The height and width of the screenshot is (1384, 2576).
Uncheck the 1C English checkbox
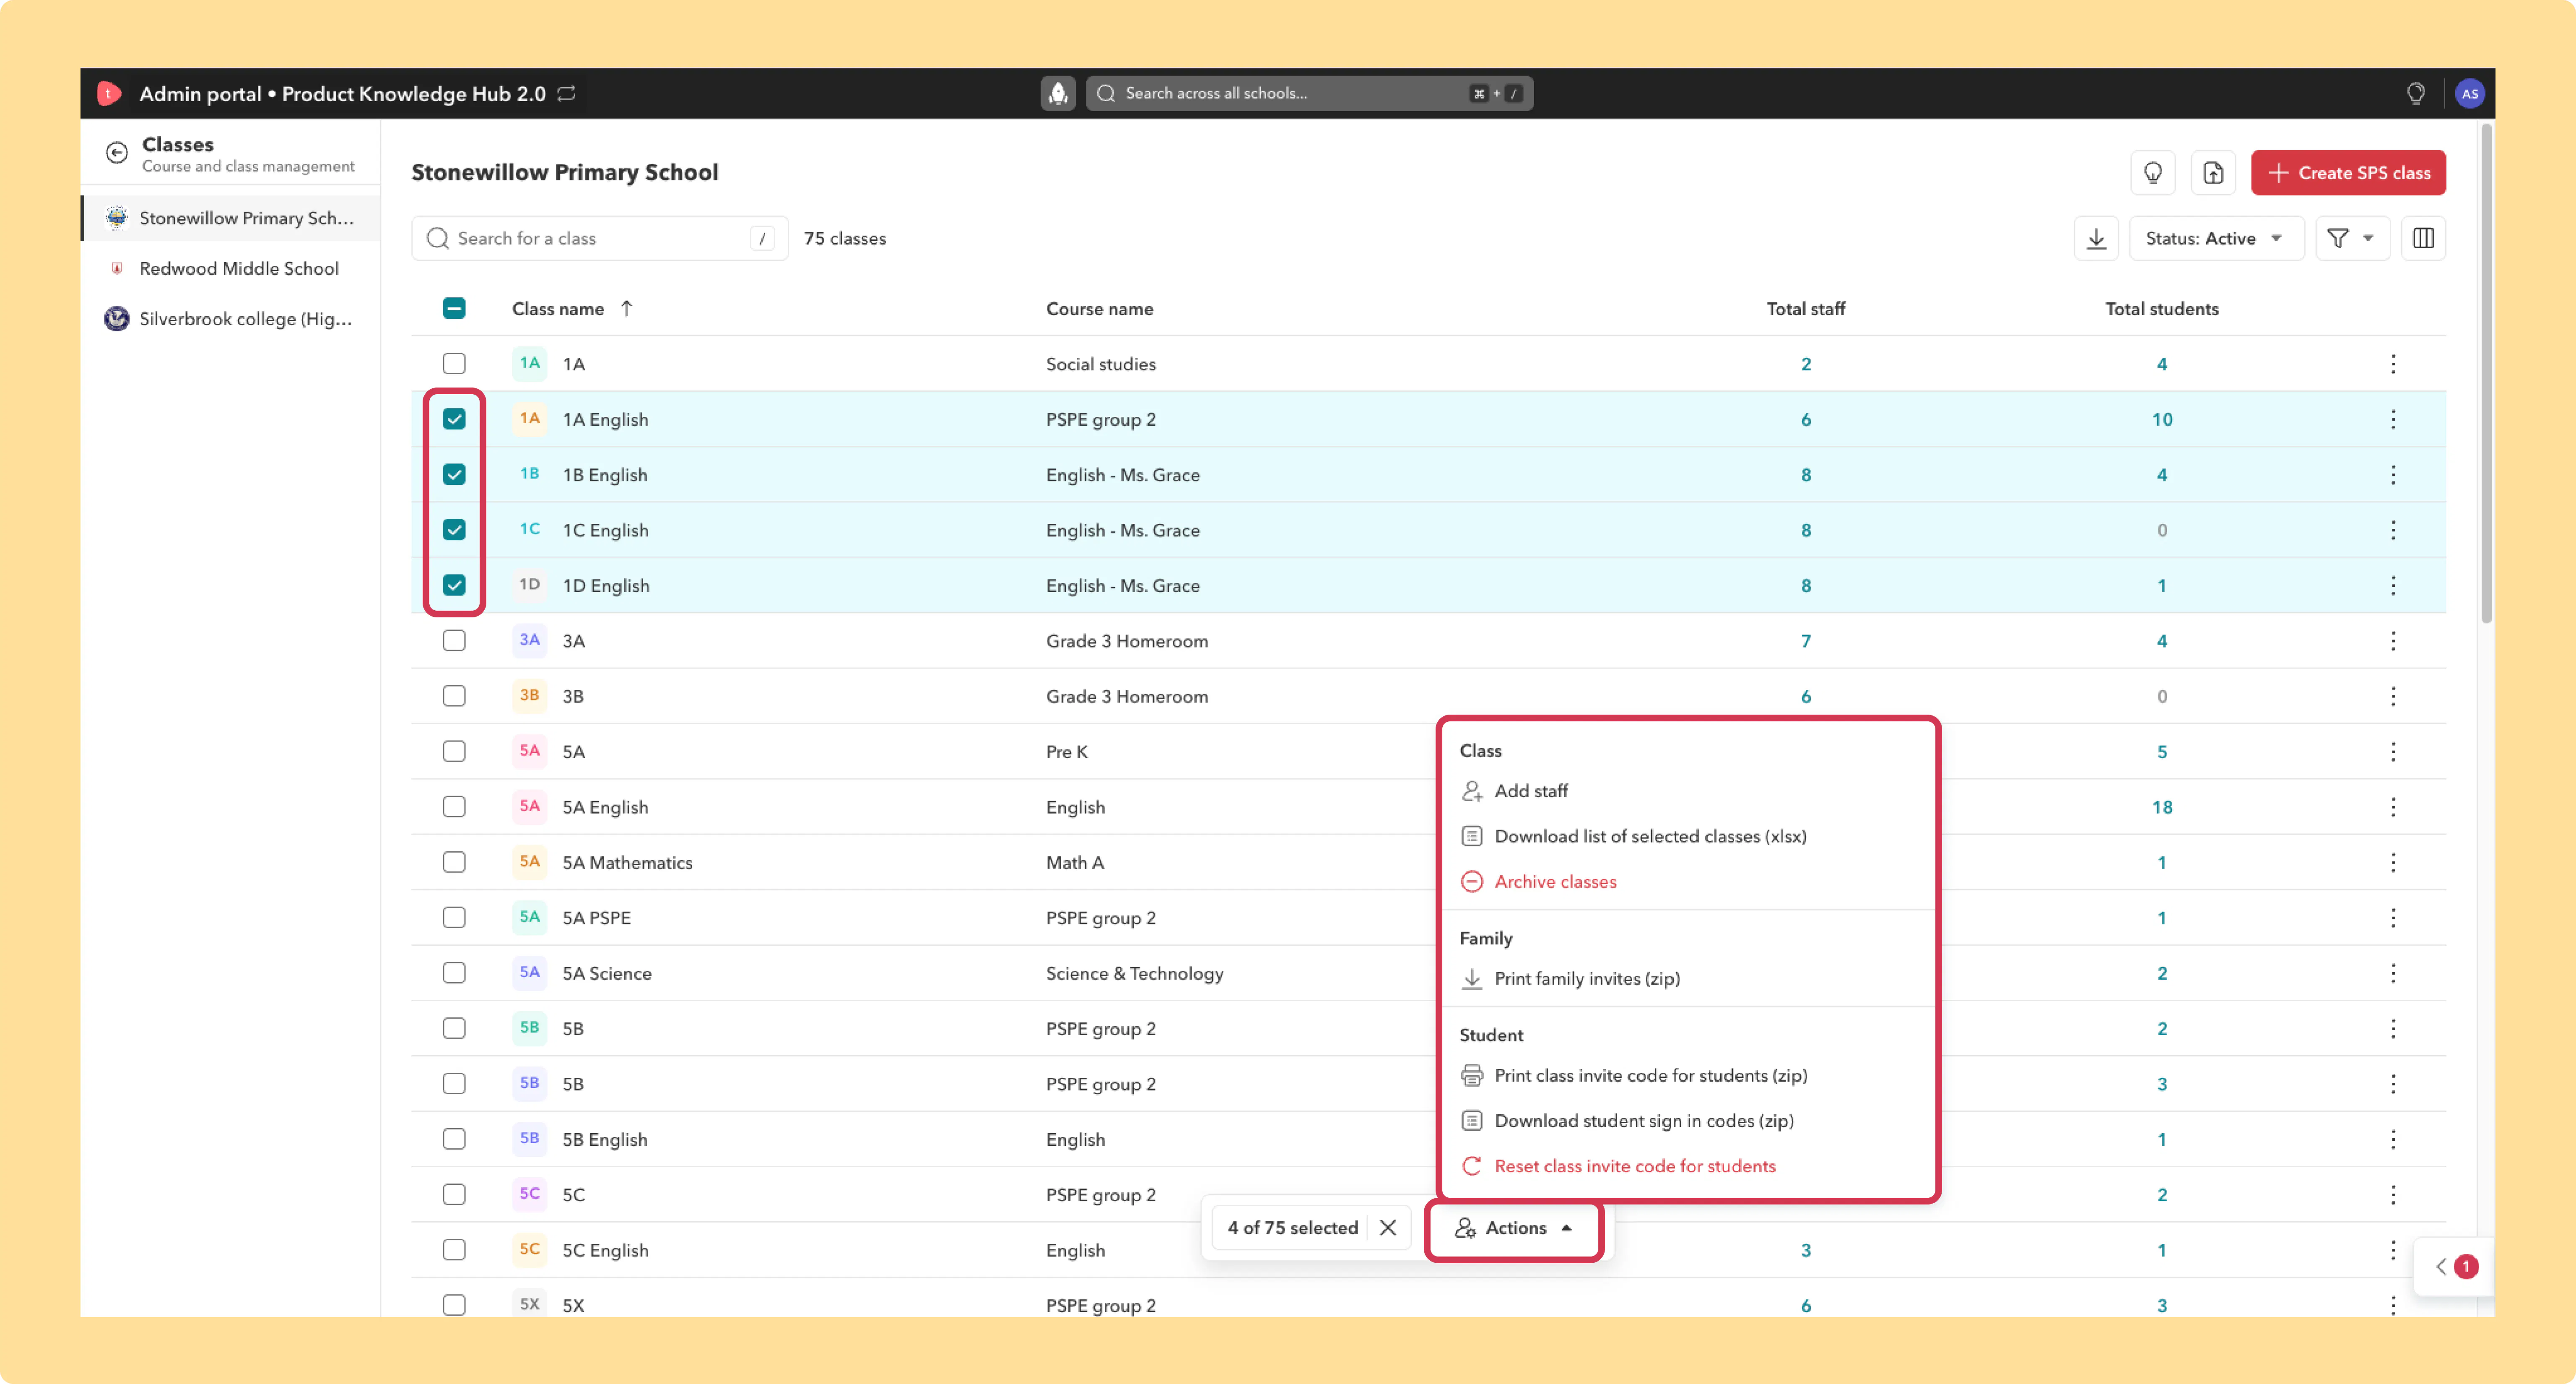point(454,530)
